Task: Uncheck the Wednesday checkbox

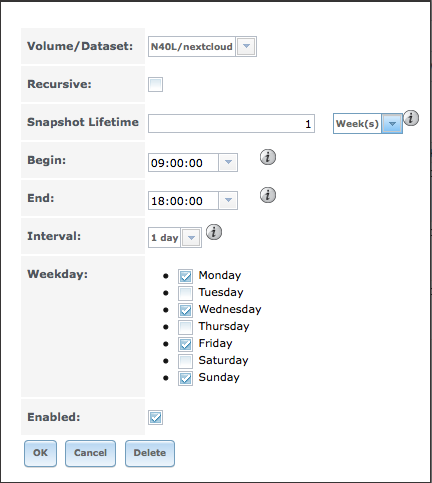Action: [x=185, y=310]
